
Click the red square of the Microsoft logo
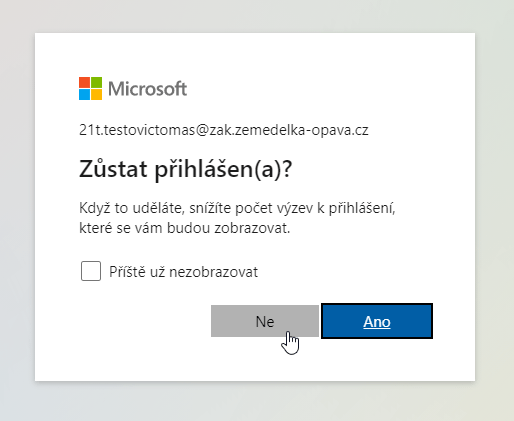click(x=84, y=83)
